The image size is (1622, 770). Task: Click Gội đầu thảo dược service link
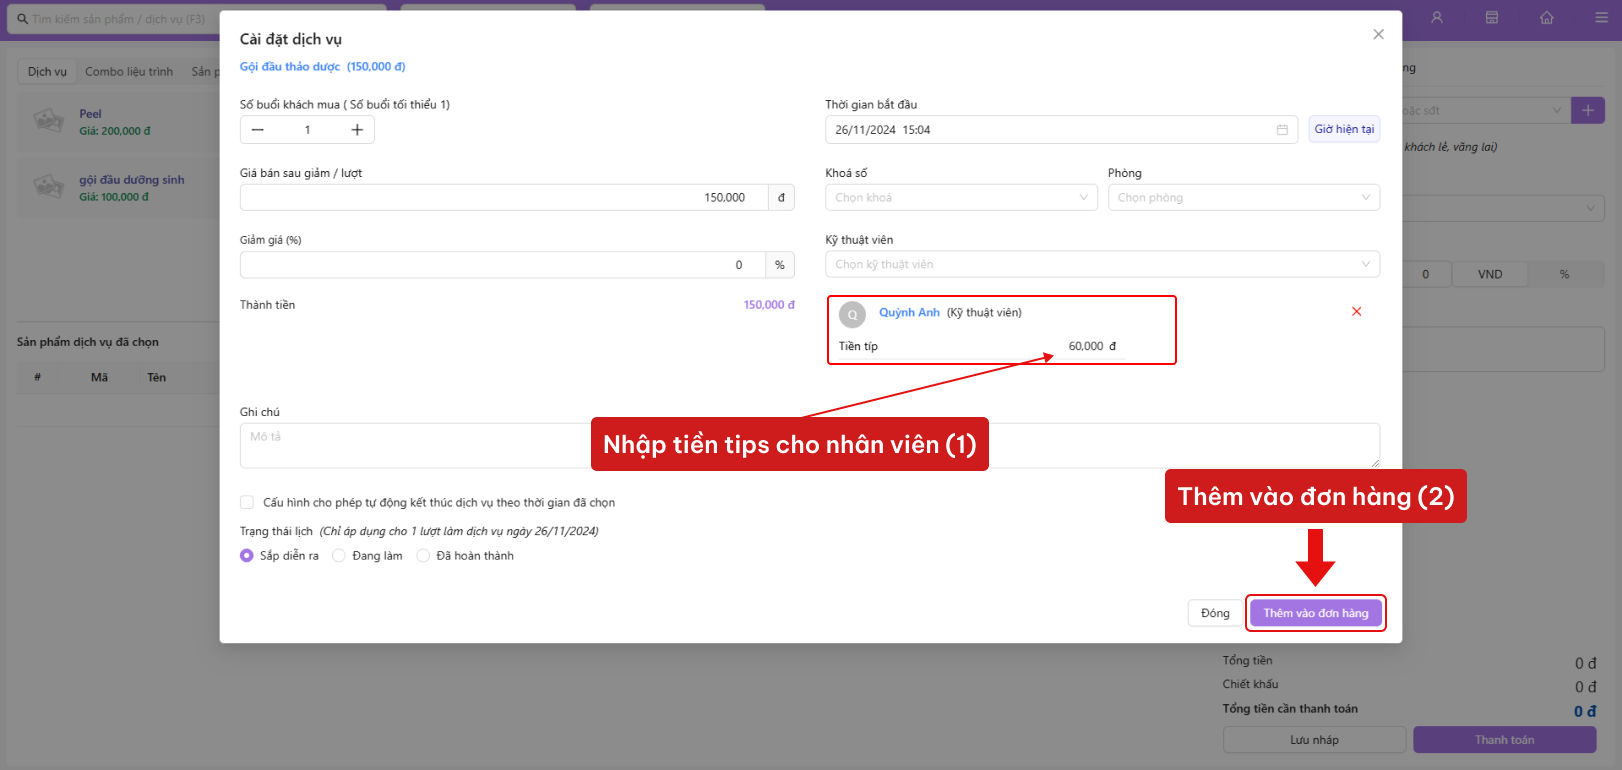tap(322, 67)
